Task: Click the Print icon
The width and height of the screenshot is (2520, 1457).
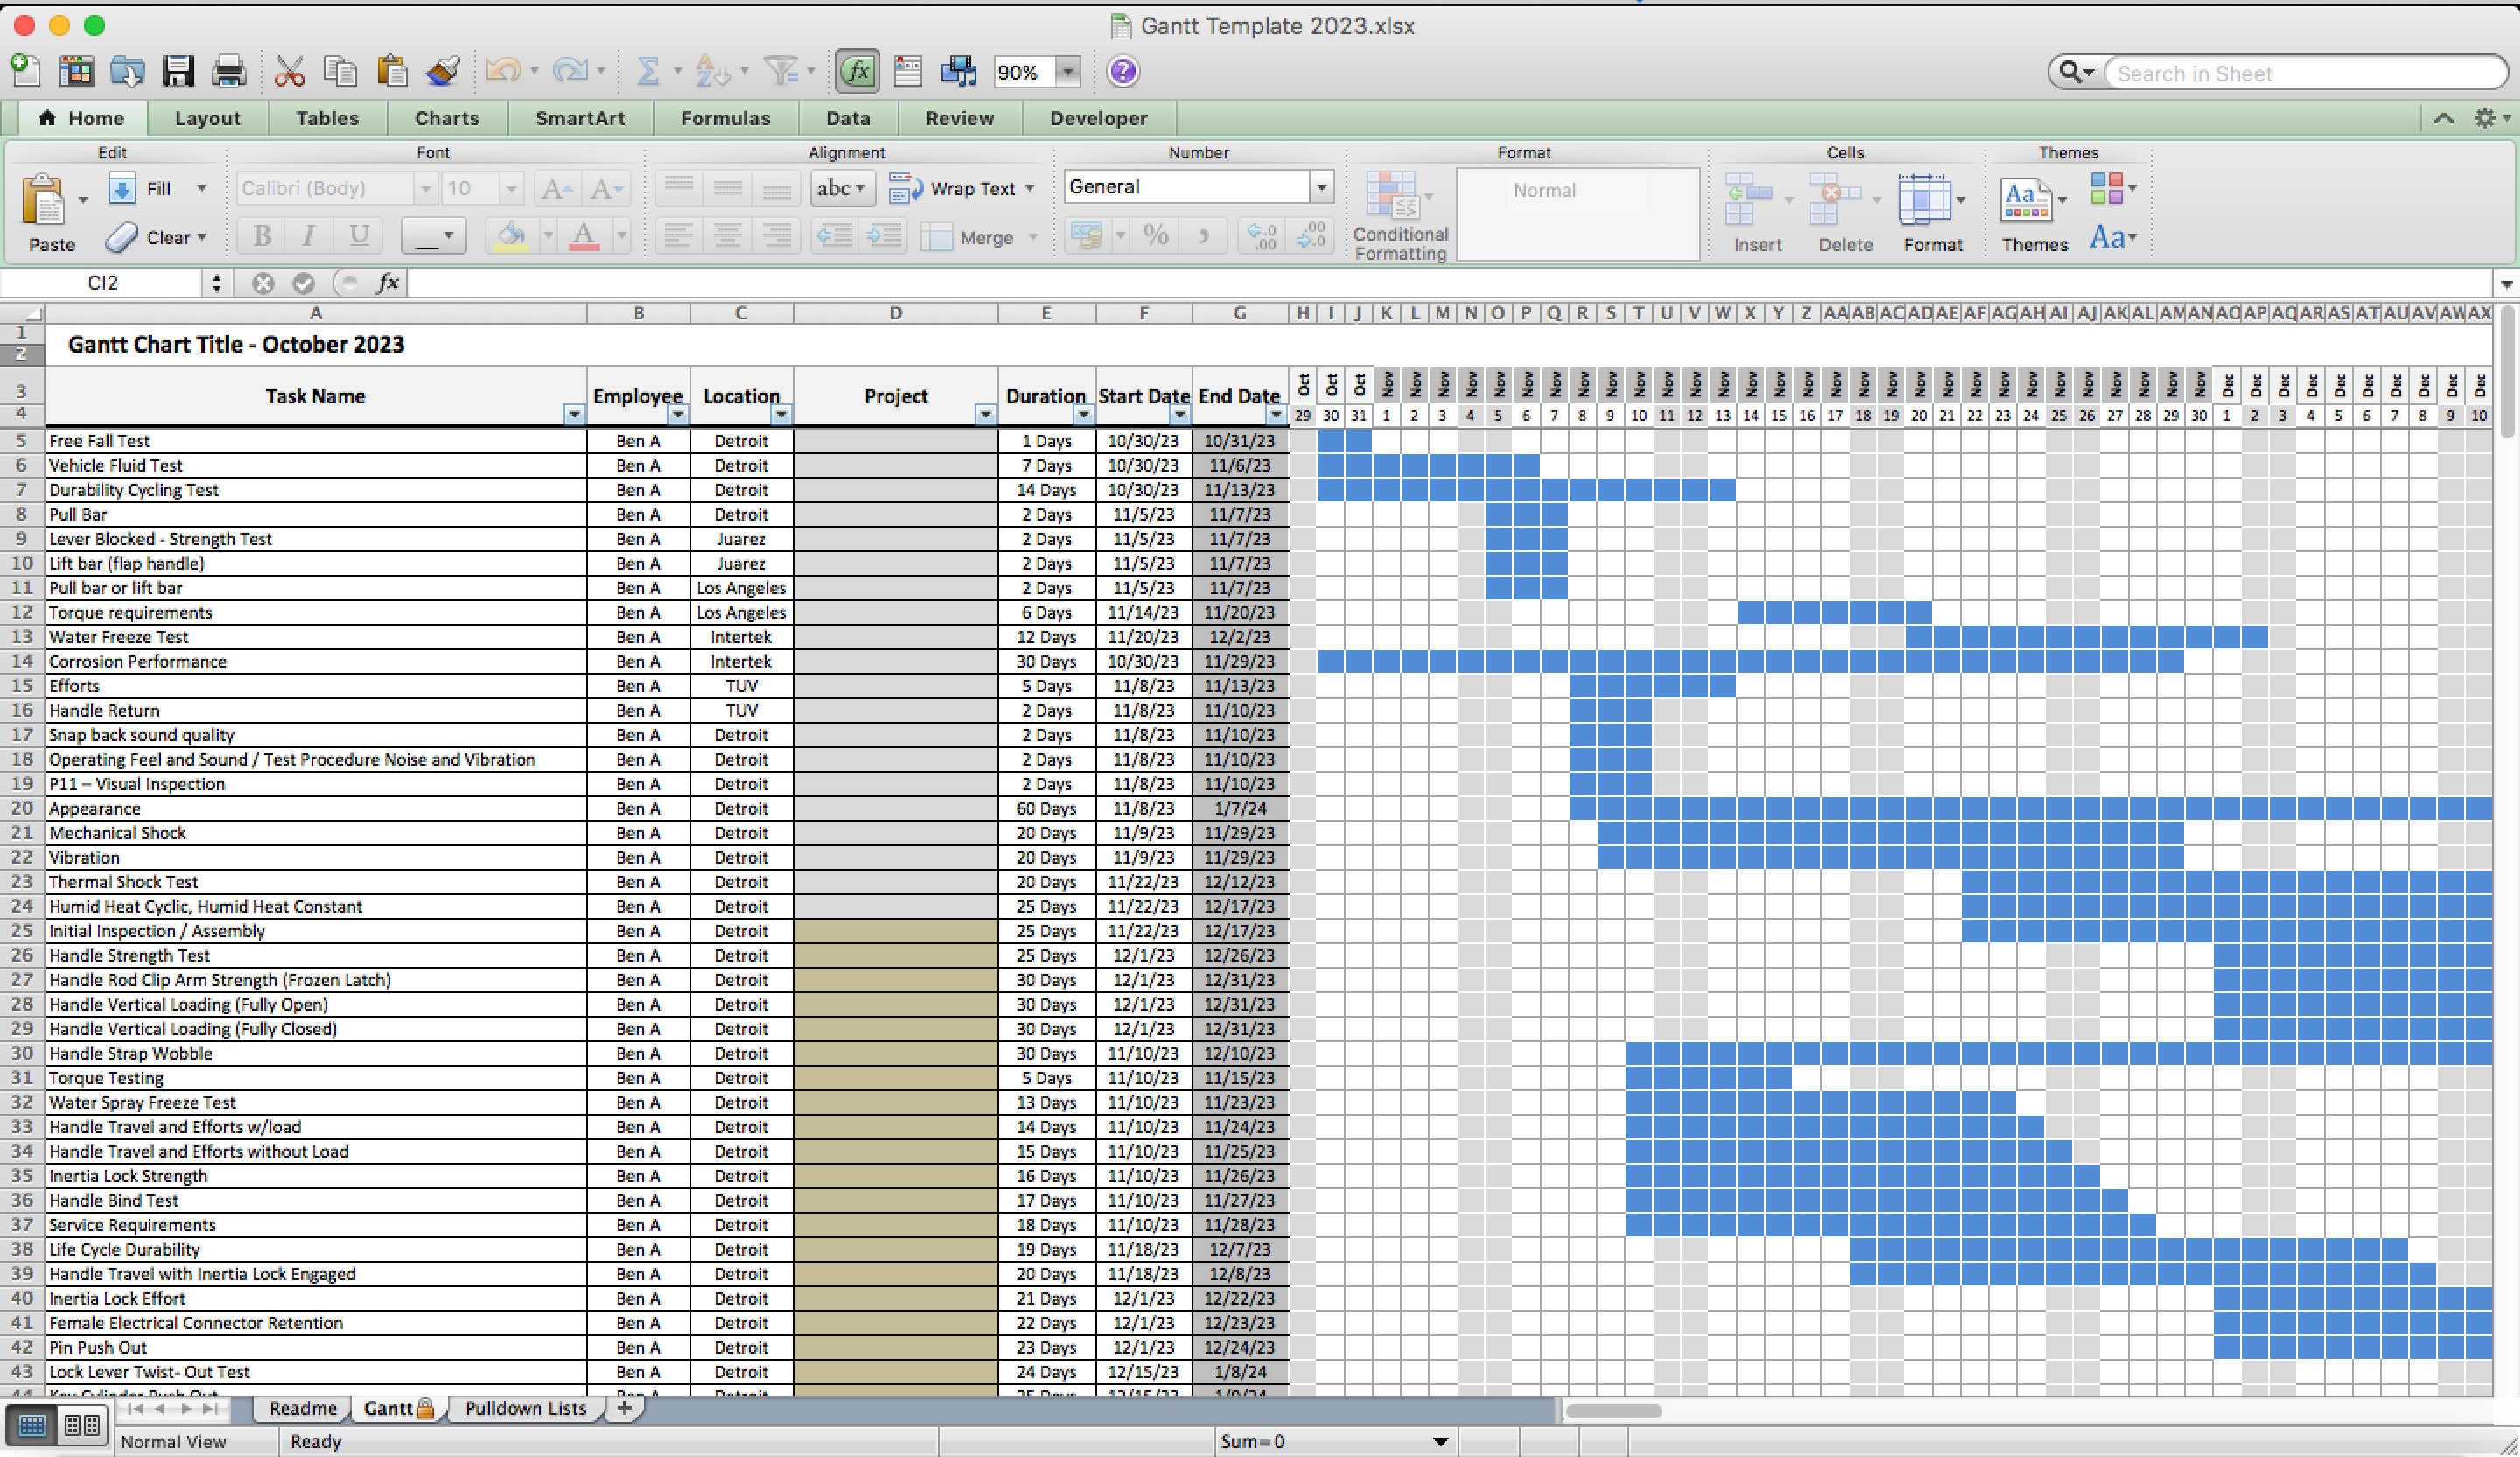Action: coord(228,71)
